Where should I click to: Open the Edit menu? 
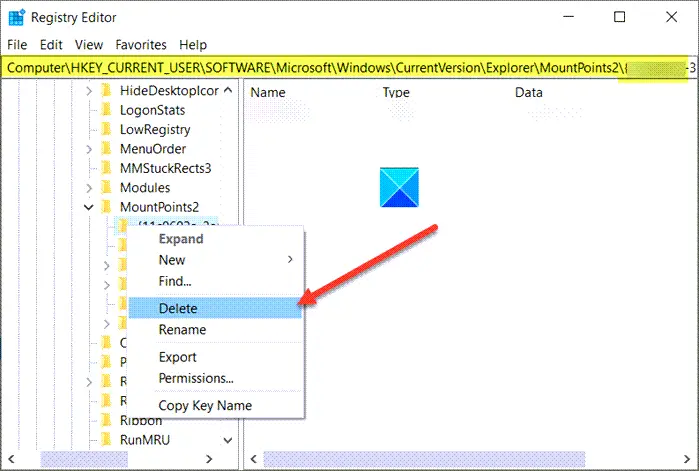pyautogui.click(x=51, y=45)
